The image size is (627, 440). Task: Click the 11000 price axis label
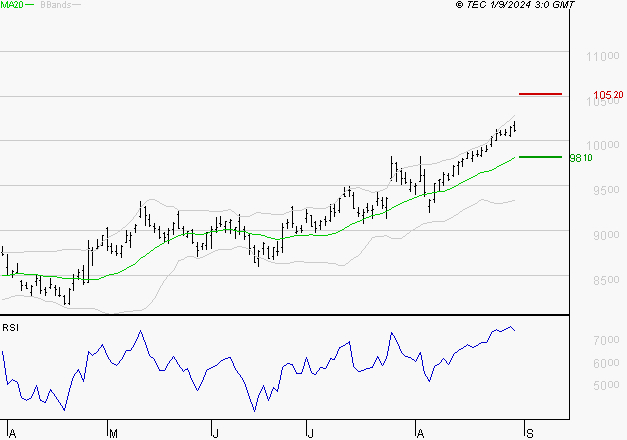point(603,56)
